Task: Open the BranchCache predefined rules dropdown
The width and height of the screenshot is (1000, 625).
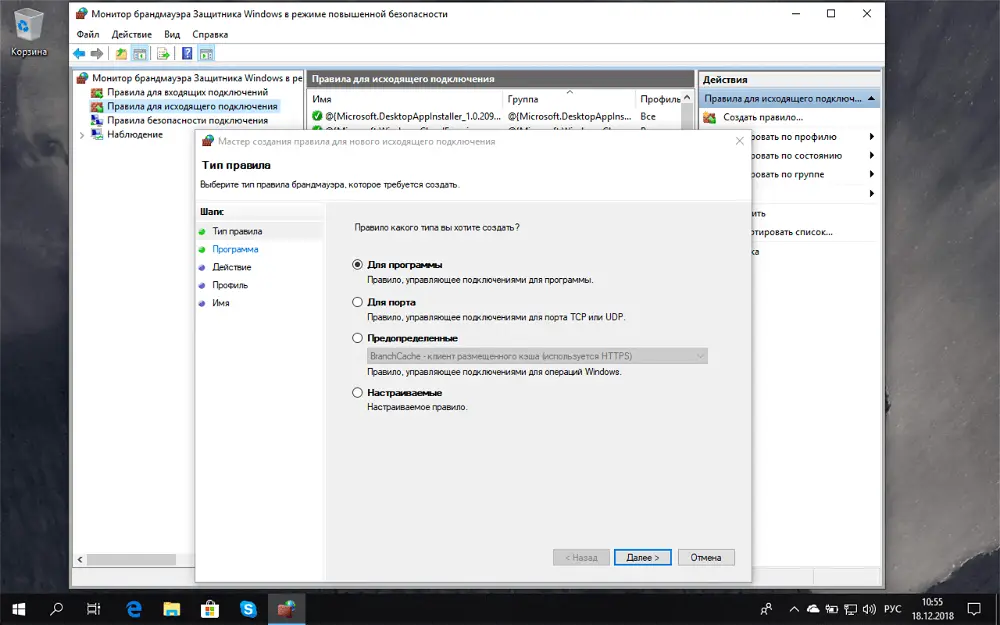Action: (x=699, y=356)
